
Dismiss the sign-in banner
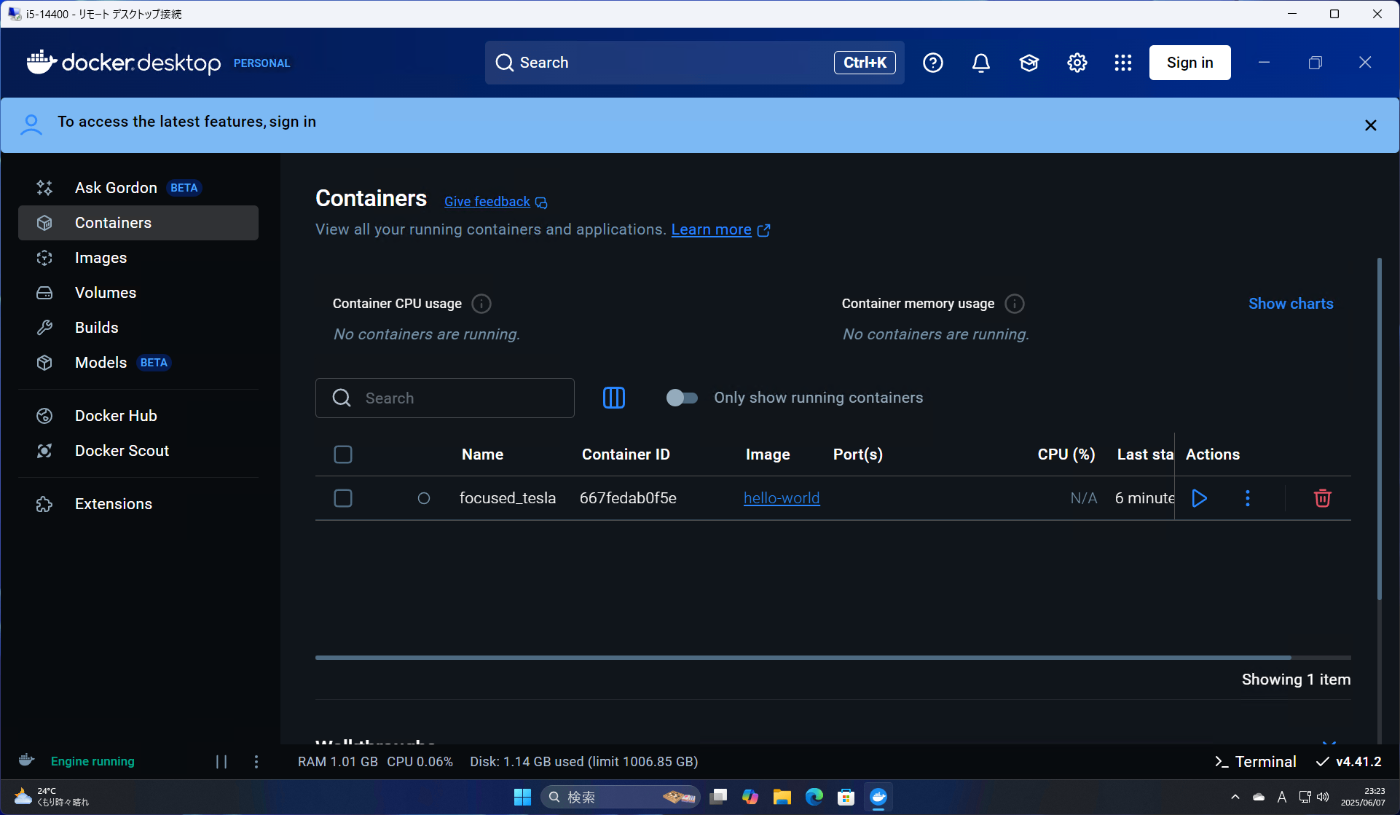pyautogui.click(x=1371, y=125)
